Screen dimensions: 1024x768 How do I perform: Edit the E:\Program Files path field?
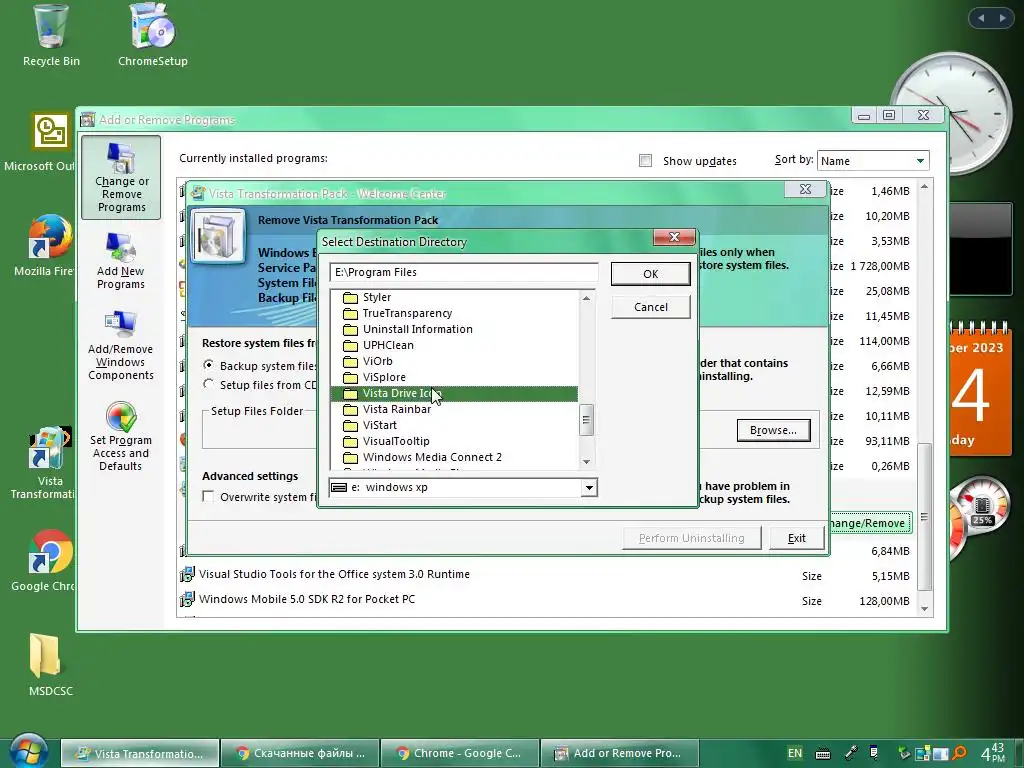[x=463, y=272]
